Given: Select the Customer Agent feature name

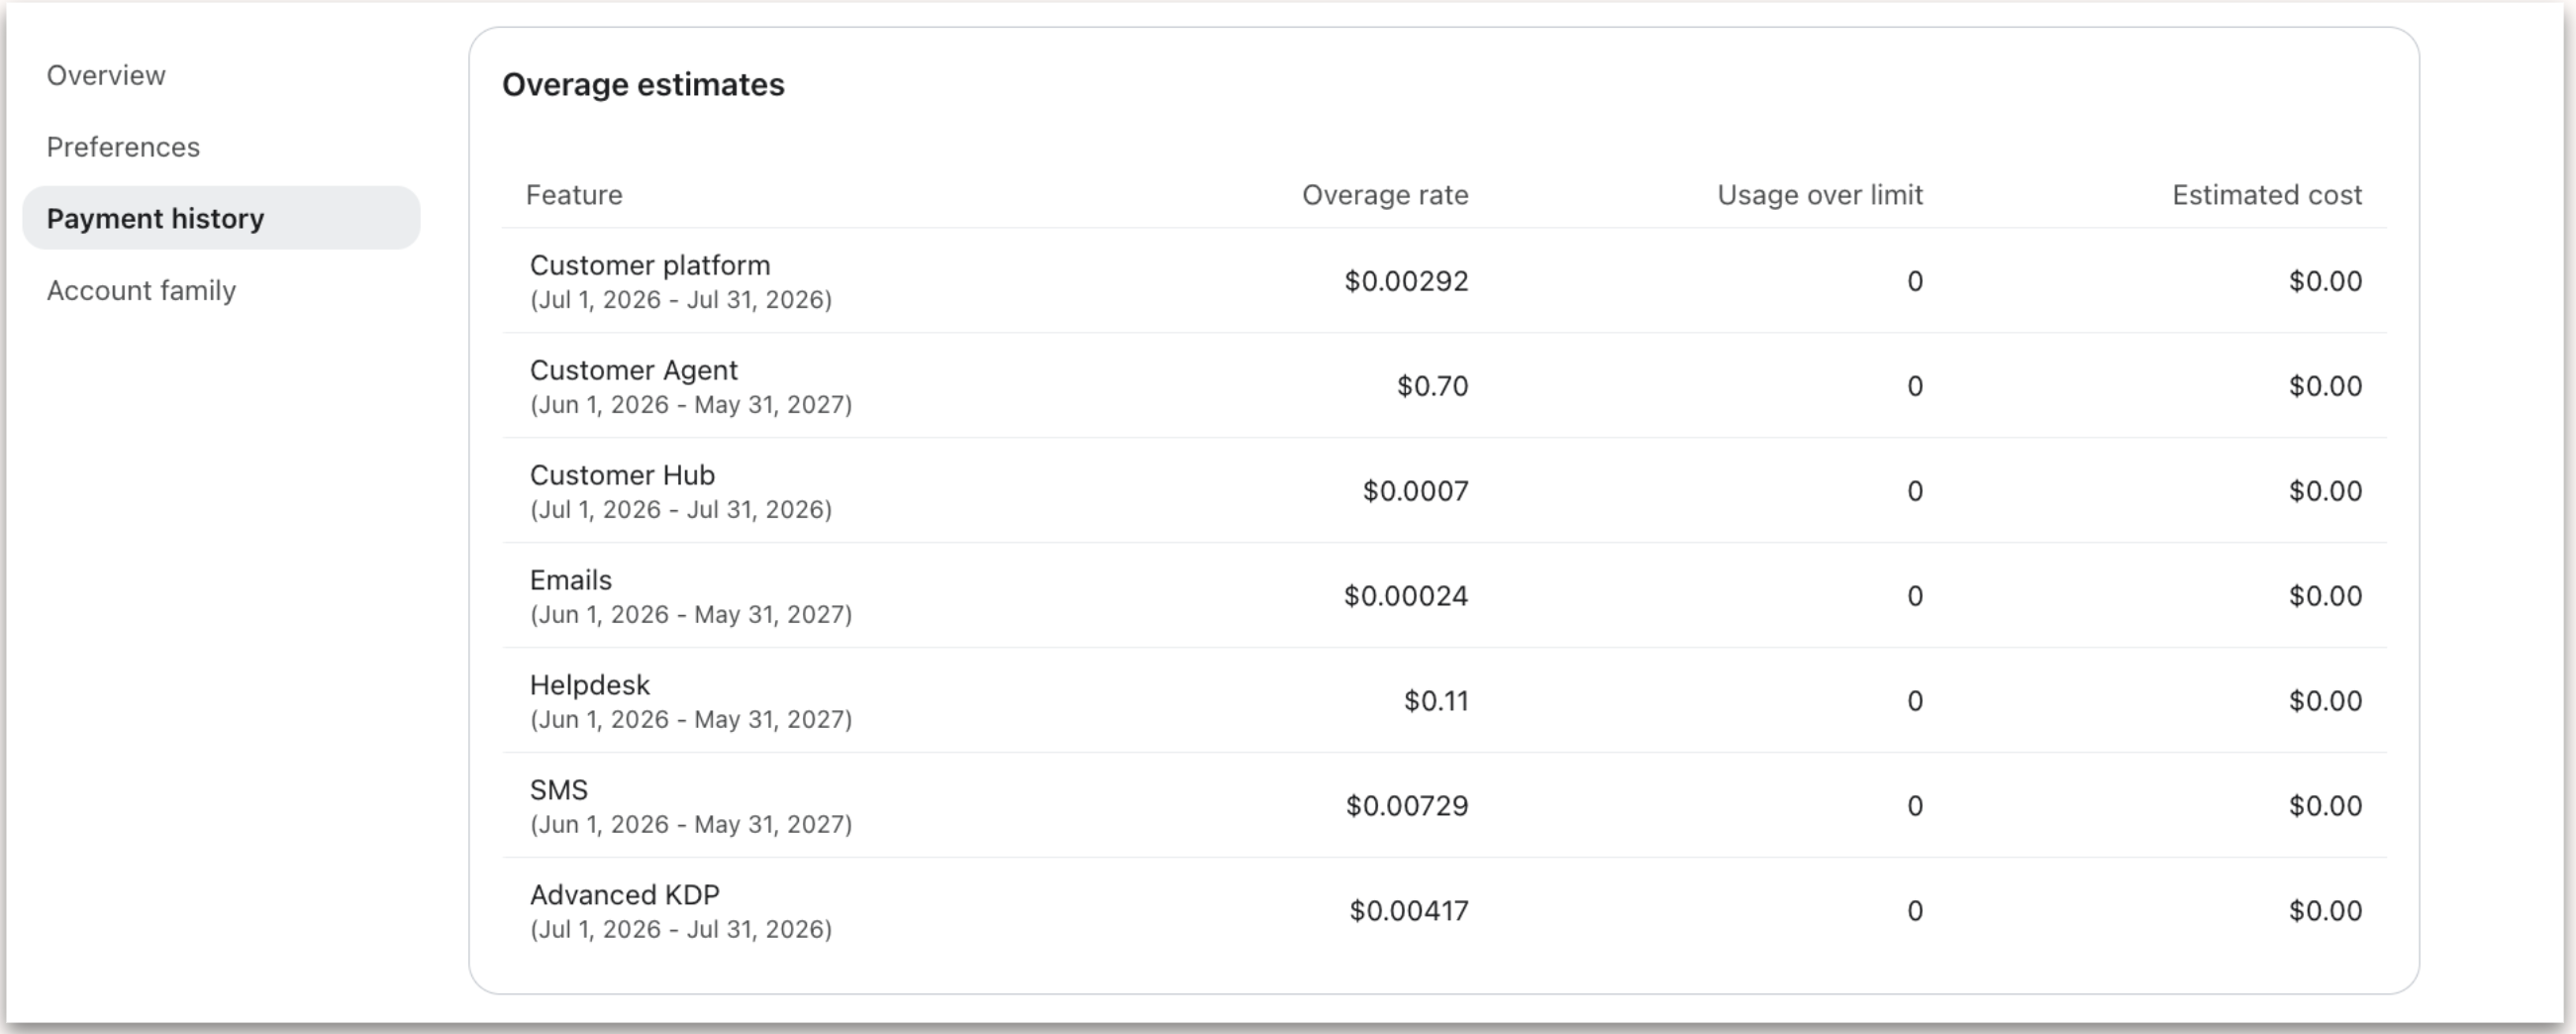Looking at the screenshot, I should (633, 370).
